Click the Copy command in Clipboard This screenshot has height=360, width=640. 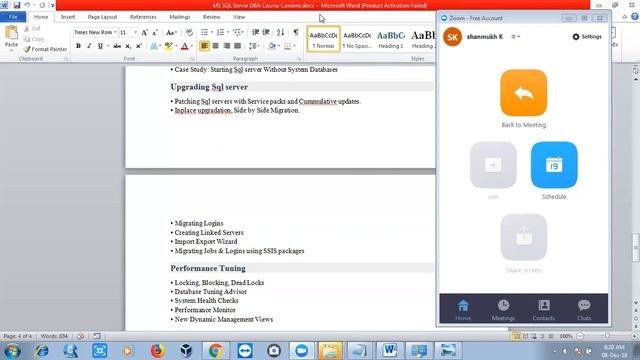(33, 39)
